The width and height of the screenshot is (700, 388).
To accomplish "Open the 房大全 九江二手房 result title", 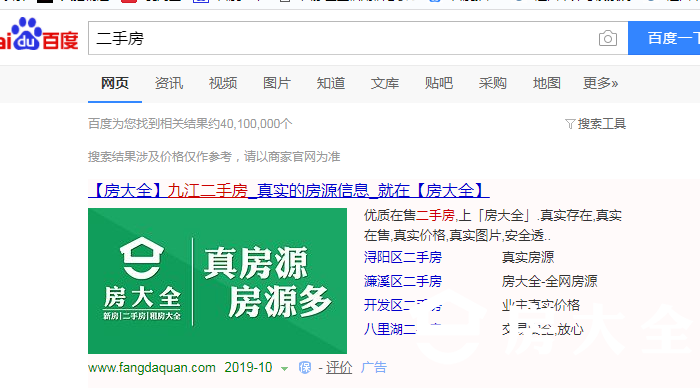I will pos(288,191).
